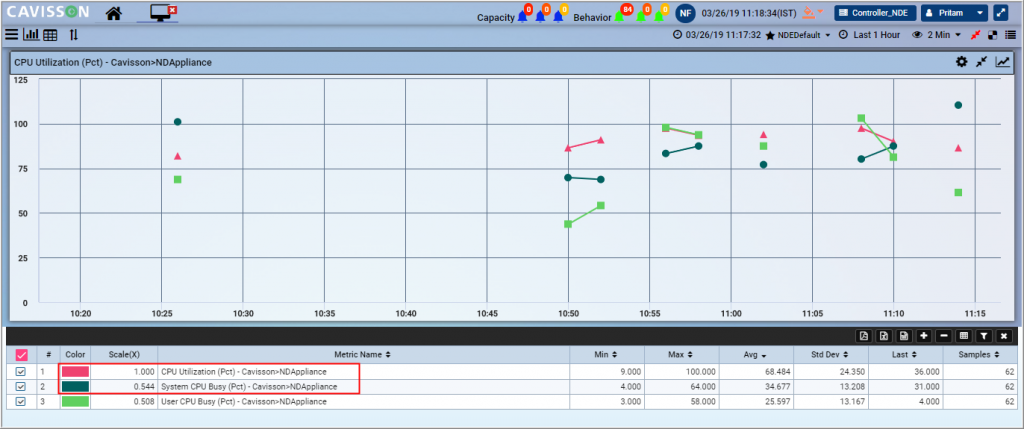Click the dark teal swatch for System CPU Busy
Image resolution: width=1024 pixels, height=429 pixels.
coord(75,387)
